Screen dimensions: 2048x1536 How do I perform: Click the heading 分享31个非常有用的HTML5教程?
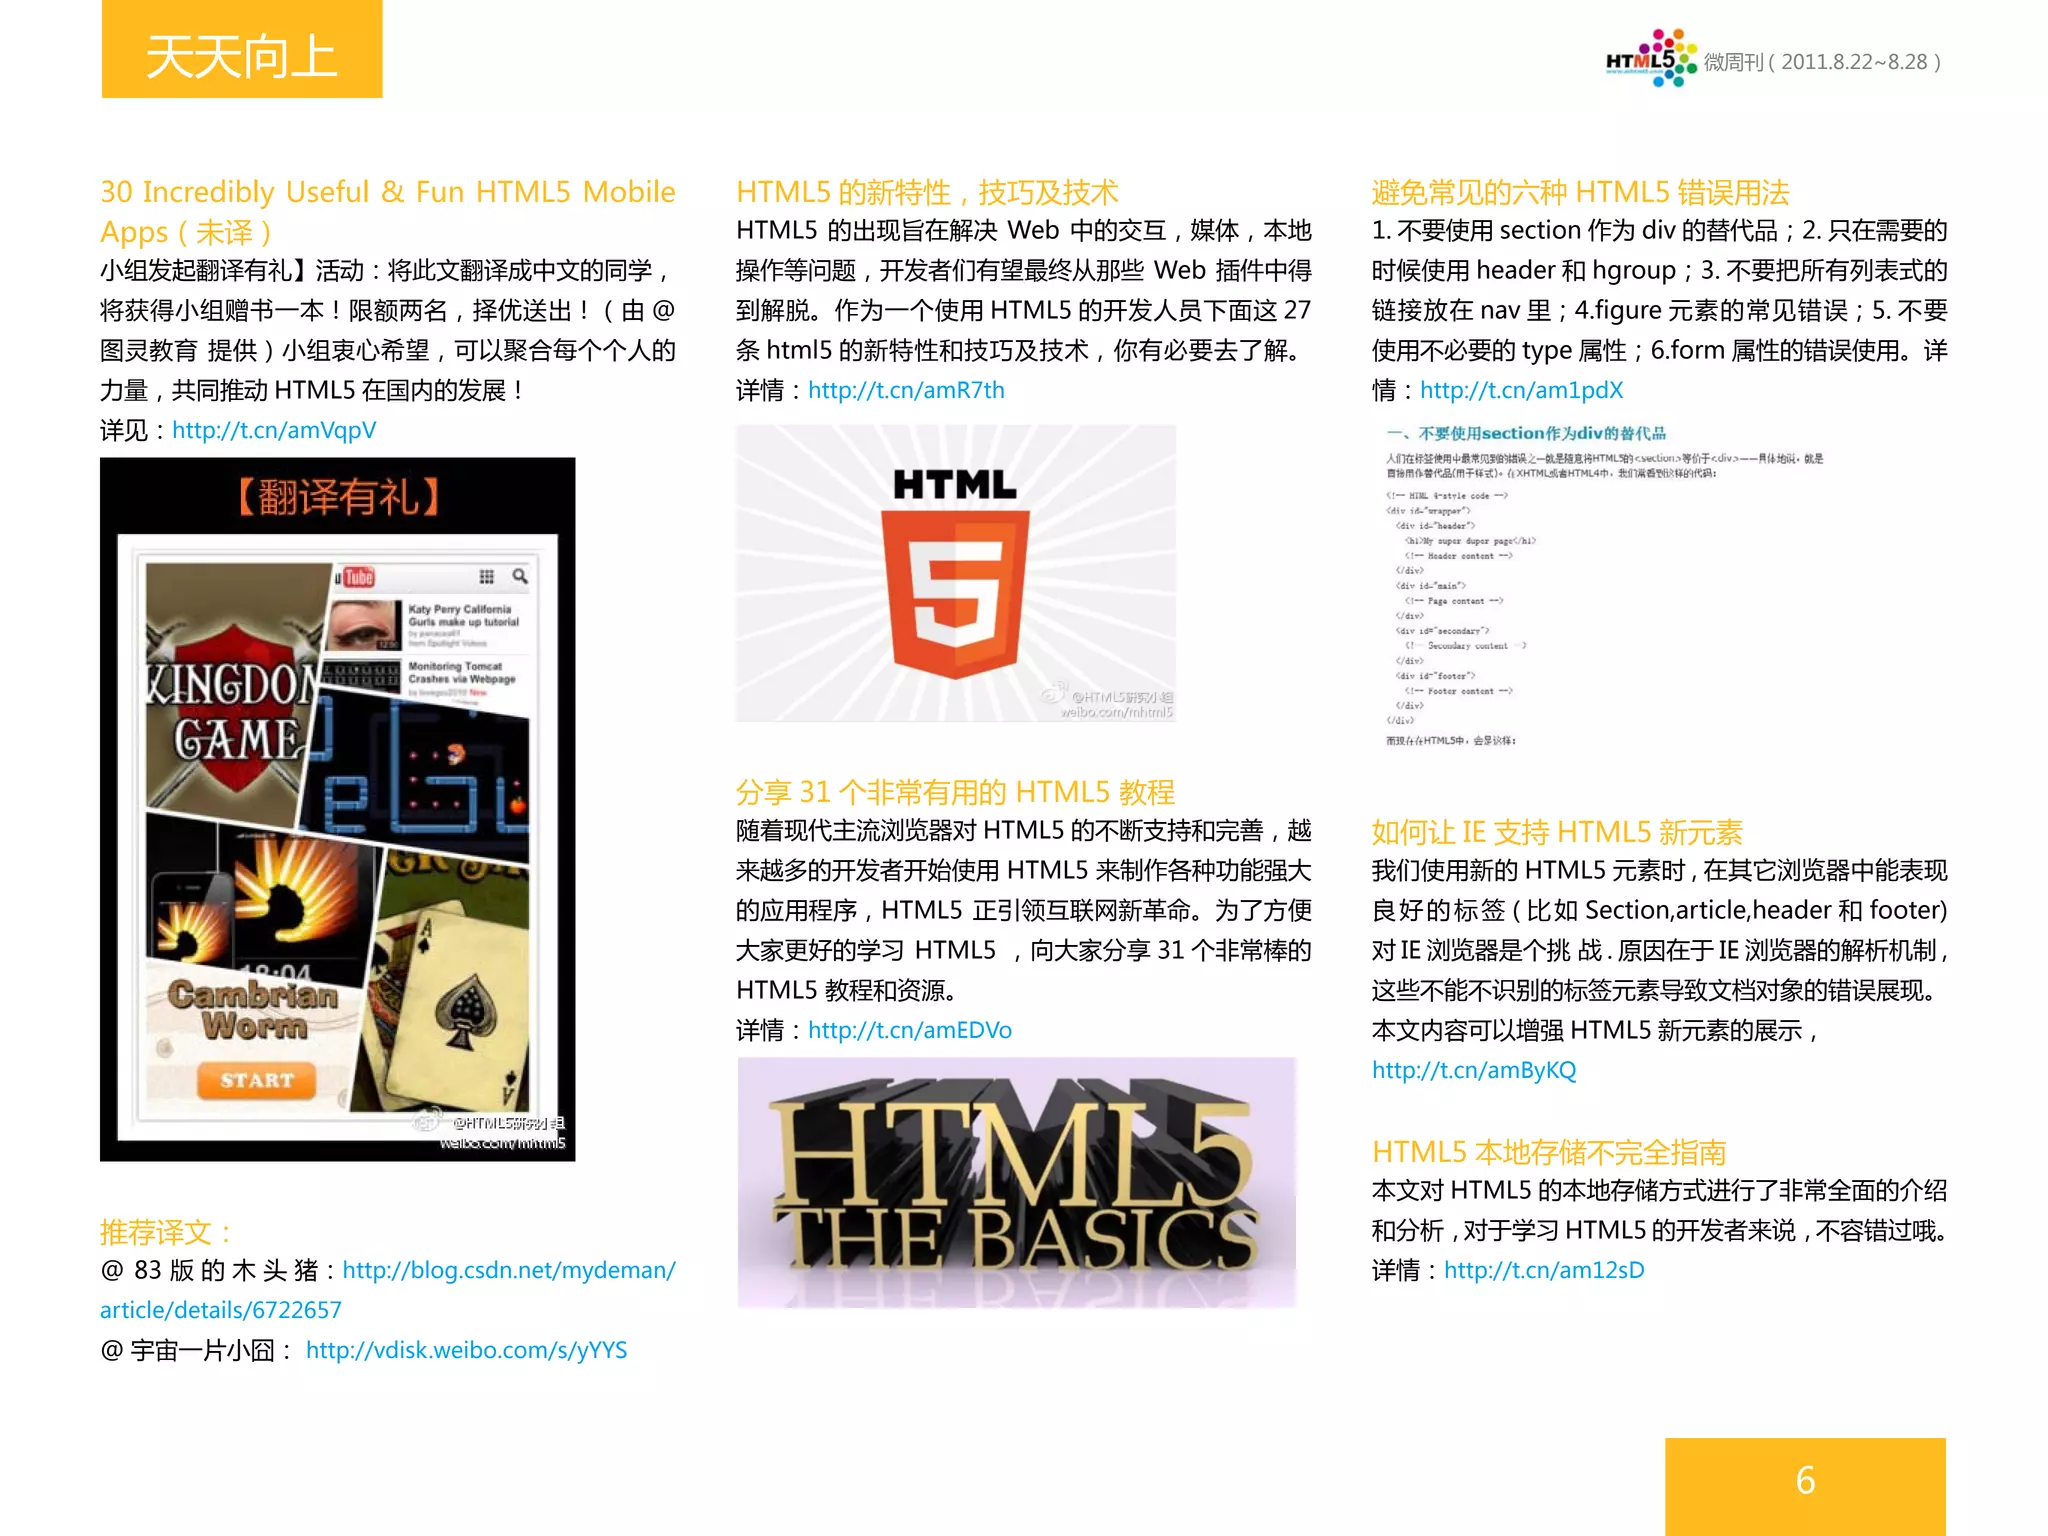tap(955, 792)
